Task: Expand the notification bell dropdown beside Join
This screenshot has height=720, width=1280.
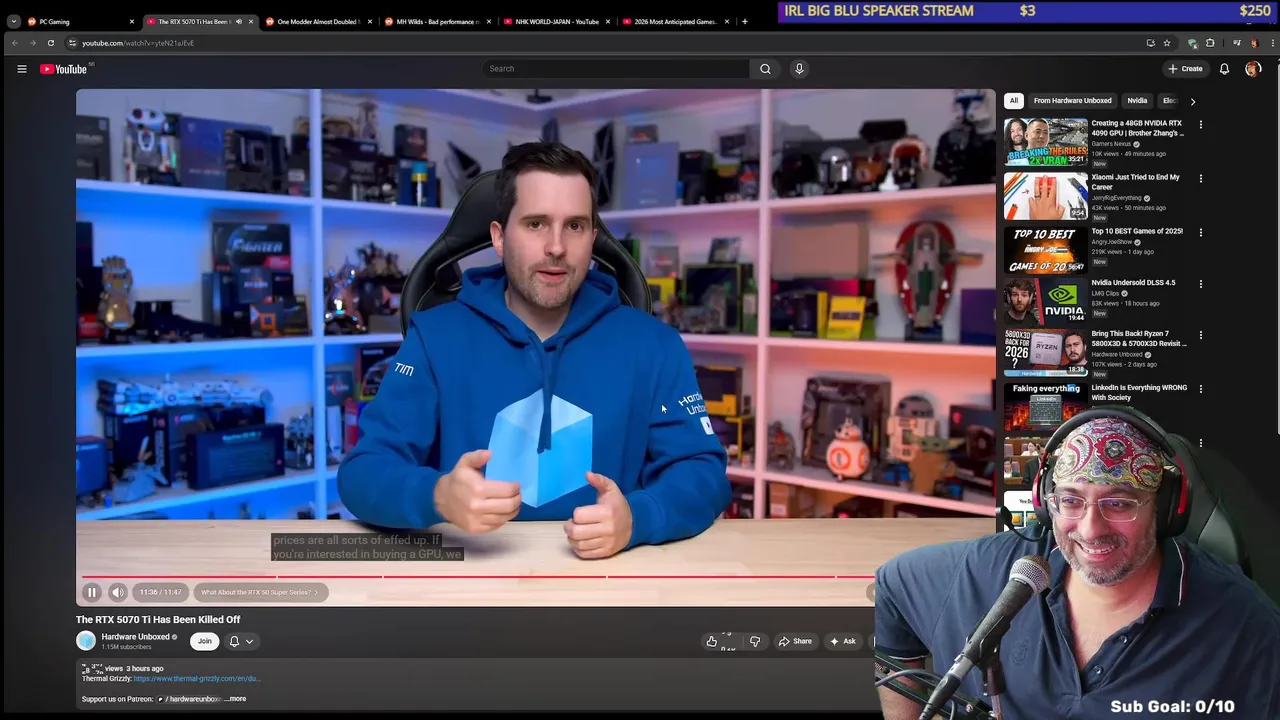Action: click(x=249, y=641)
